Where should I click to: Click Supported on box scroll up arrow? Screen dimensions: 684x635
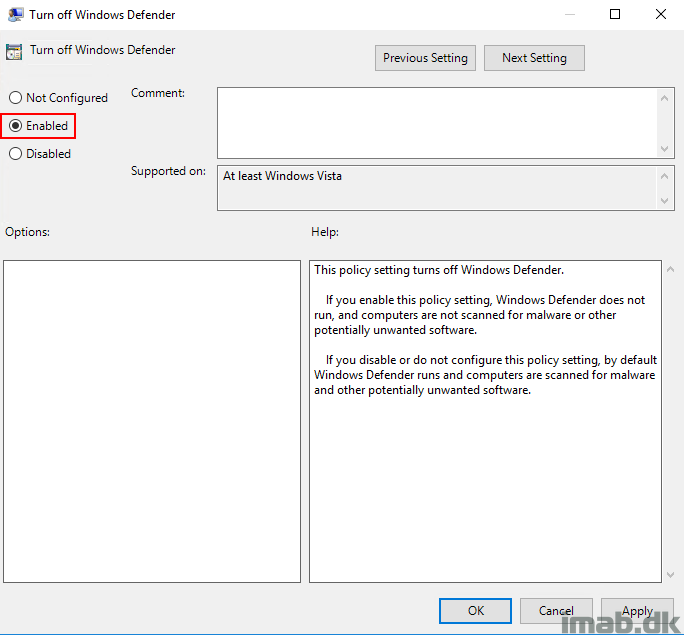[x=664, y=176]
